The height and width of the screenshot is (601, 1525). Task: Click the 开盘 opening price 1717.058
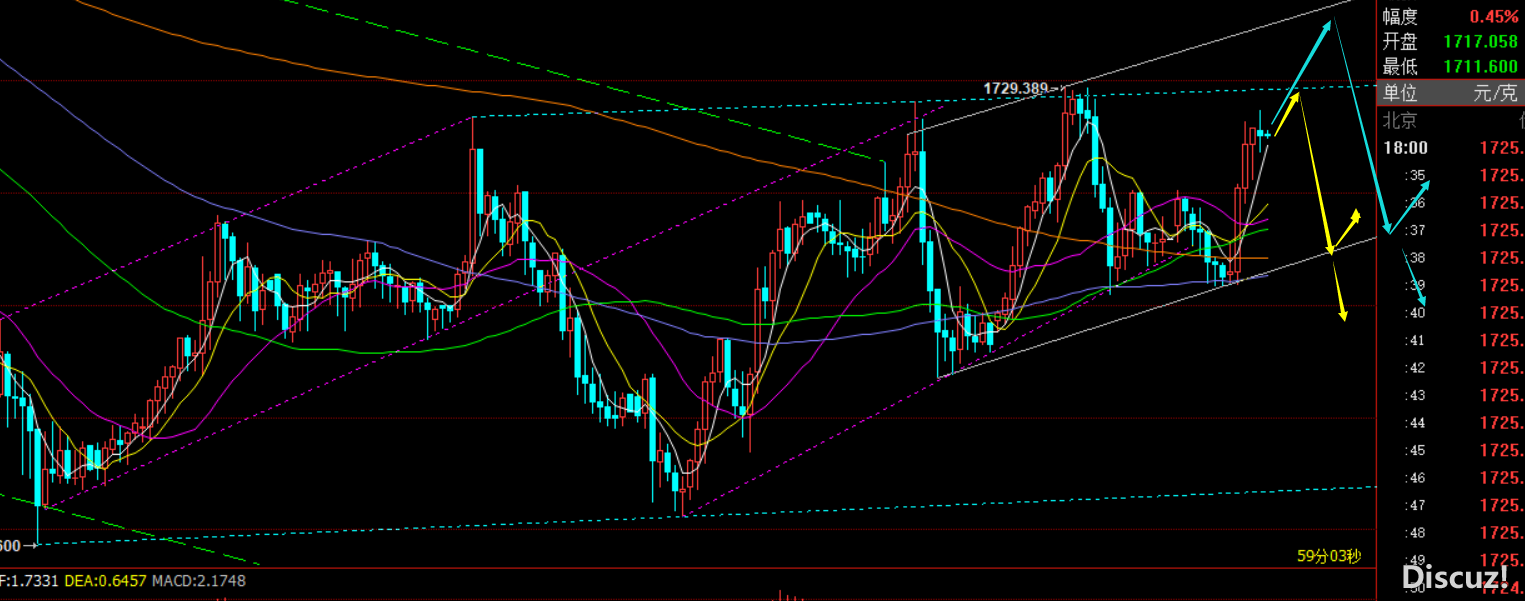(1480, 42)
